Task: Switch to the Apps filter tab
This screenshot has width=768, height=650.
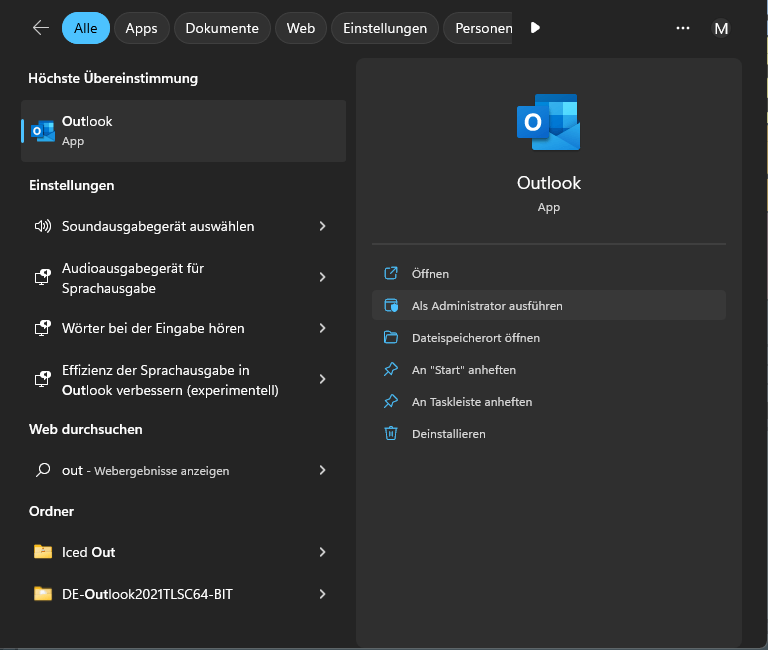Action: [141, 28]
